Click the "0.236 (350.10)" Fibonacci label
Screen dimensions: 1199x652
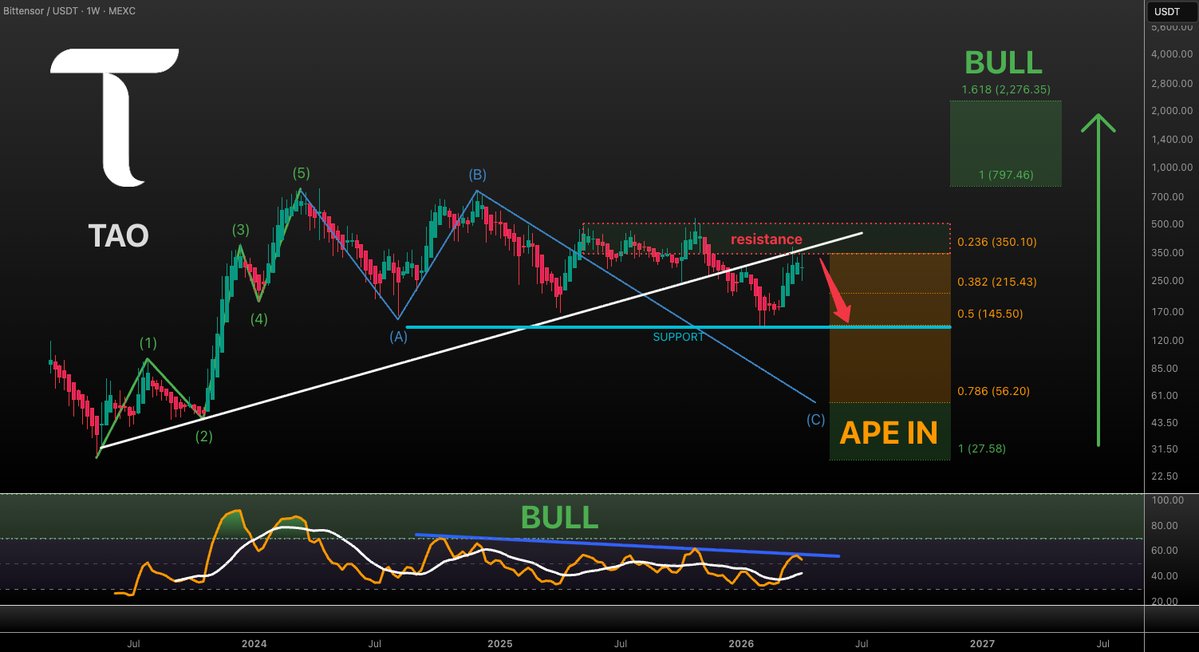(996, 242)
